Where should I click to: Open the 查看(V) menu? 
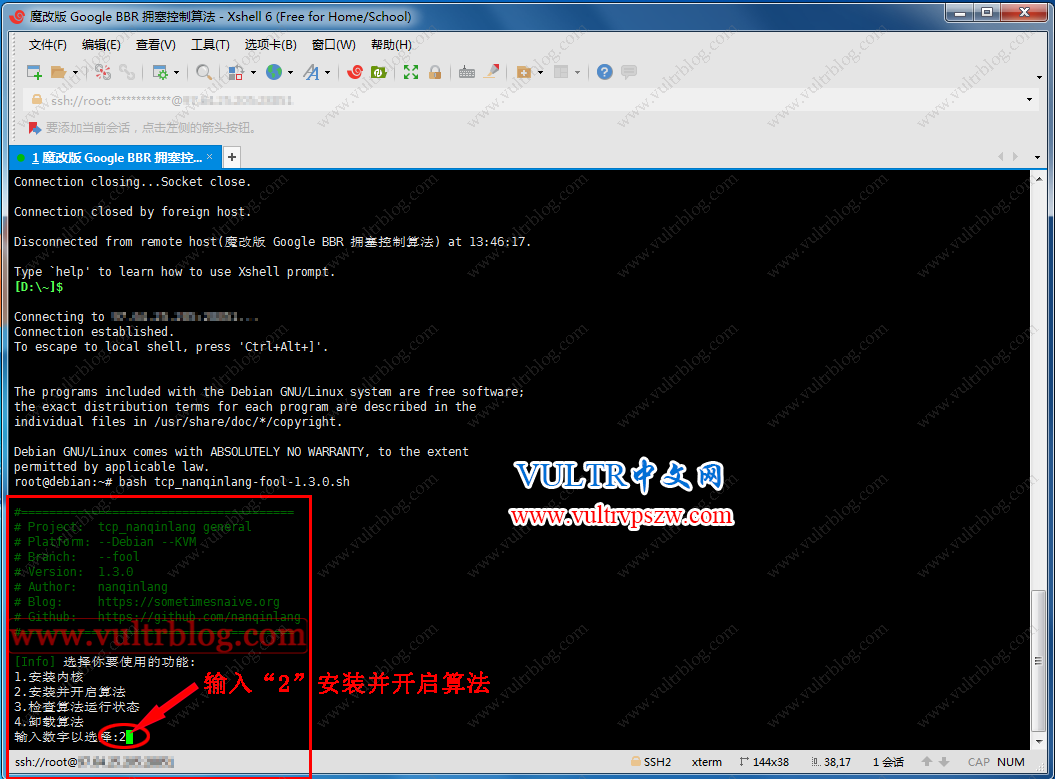(x=155, y=44)
